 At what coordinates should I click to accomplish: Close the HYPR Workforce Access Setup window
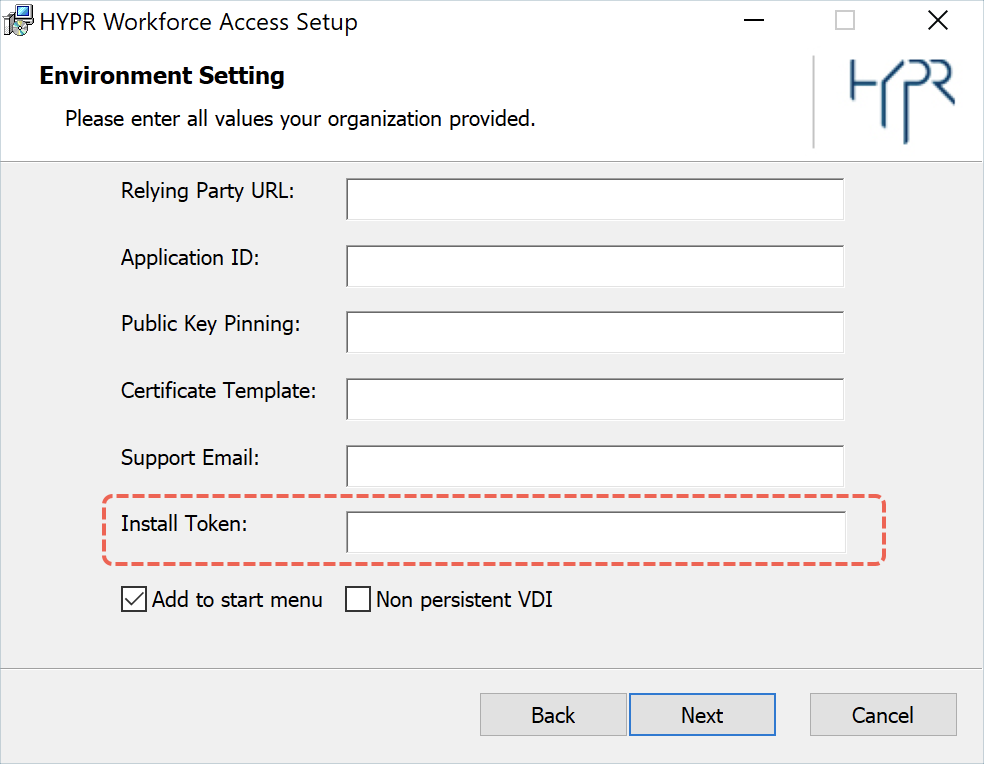[x=938, y=21]
